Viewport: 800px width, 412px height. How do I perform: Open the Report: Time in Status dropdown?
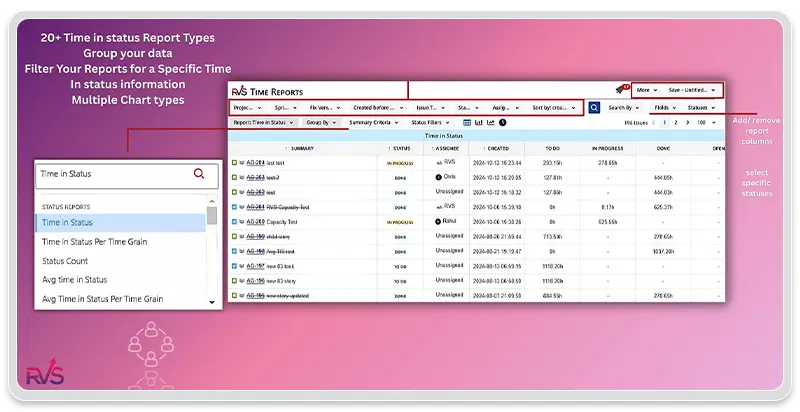coord(264,122)
